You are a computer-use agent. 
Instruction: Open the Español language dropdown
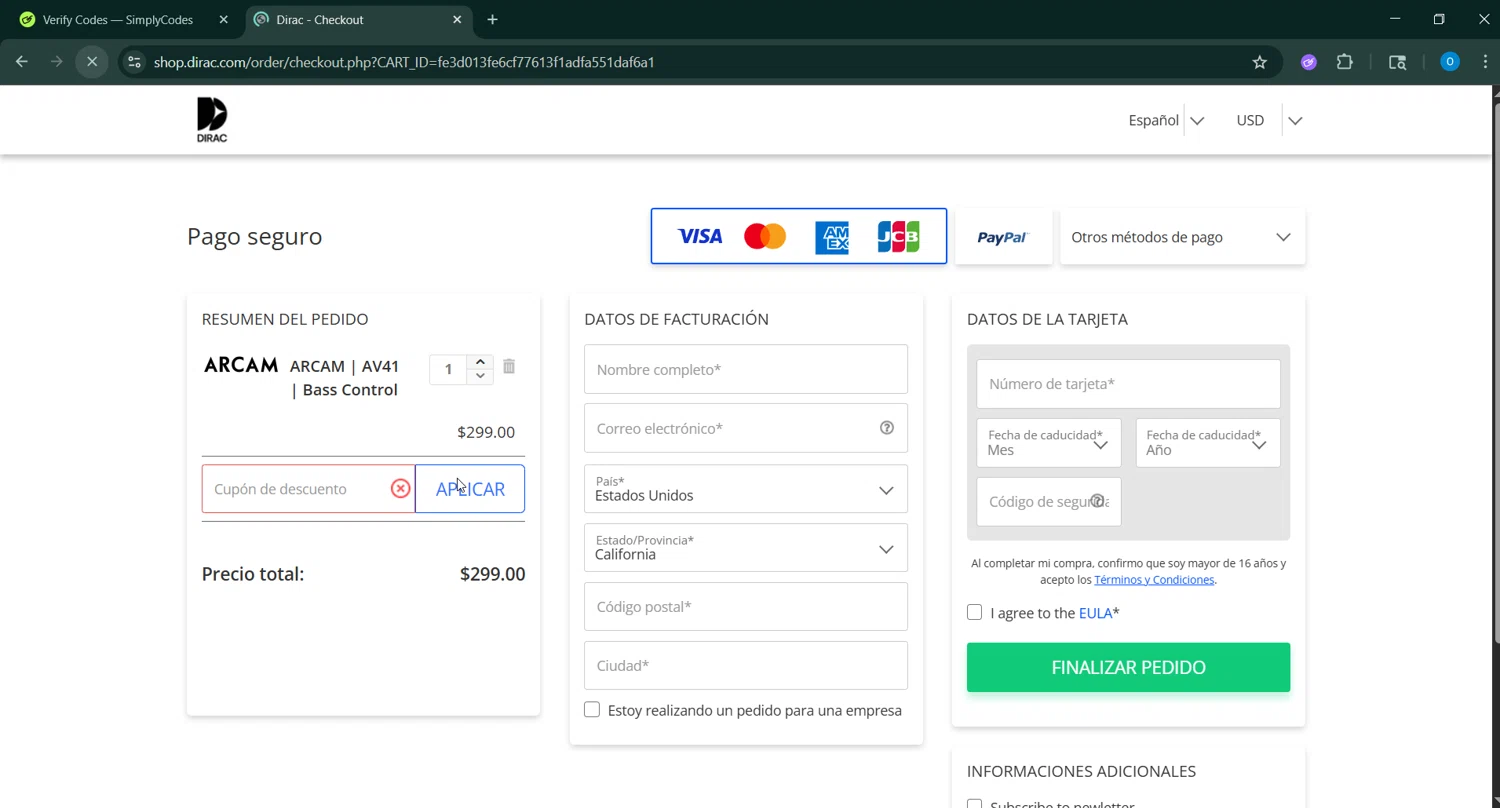(x=1166, y=120)
